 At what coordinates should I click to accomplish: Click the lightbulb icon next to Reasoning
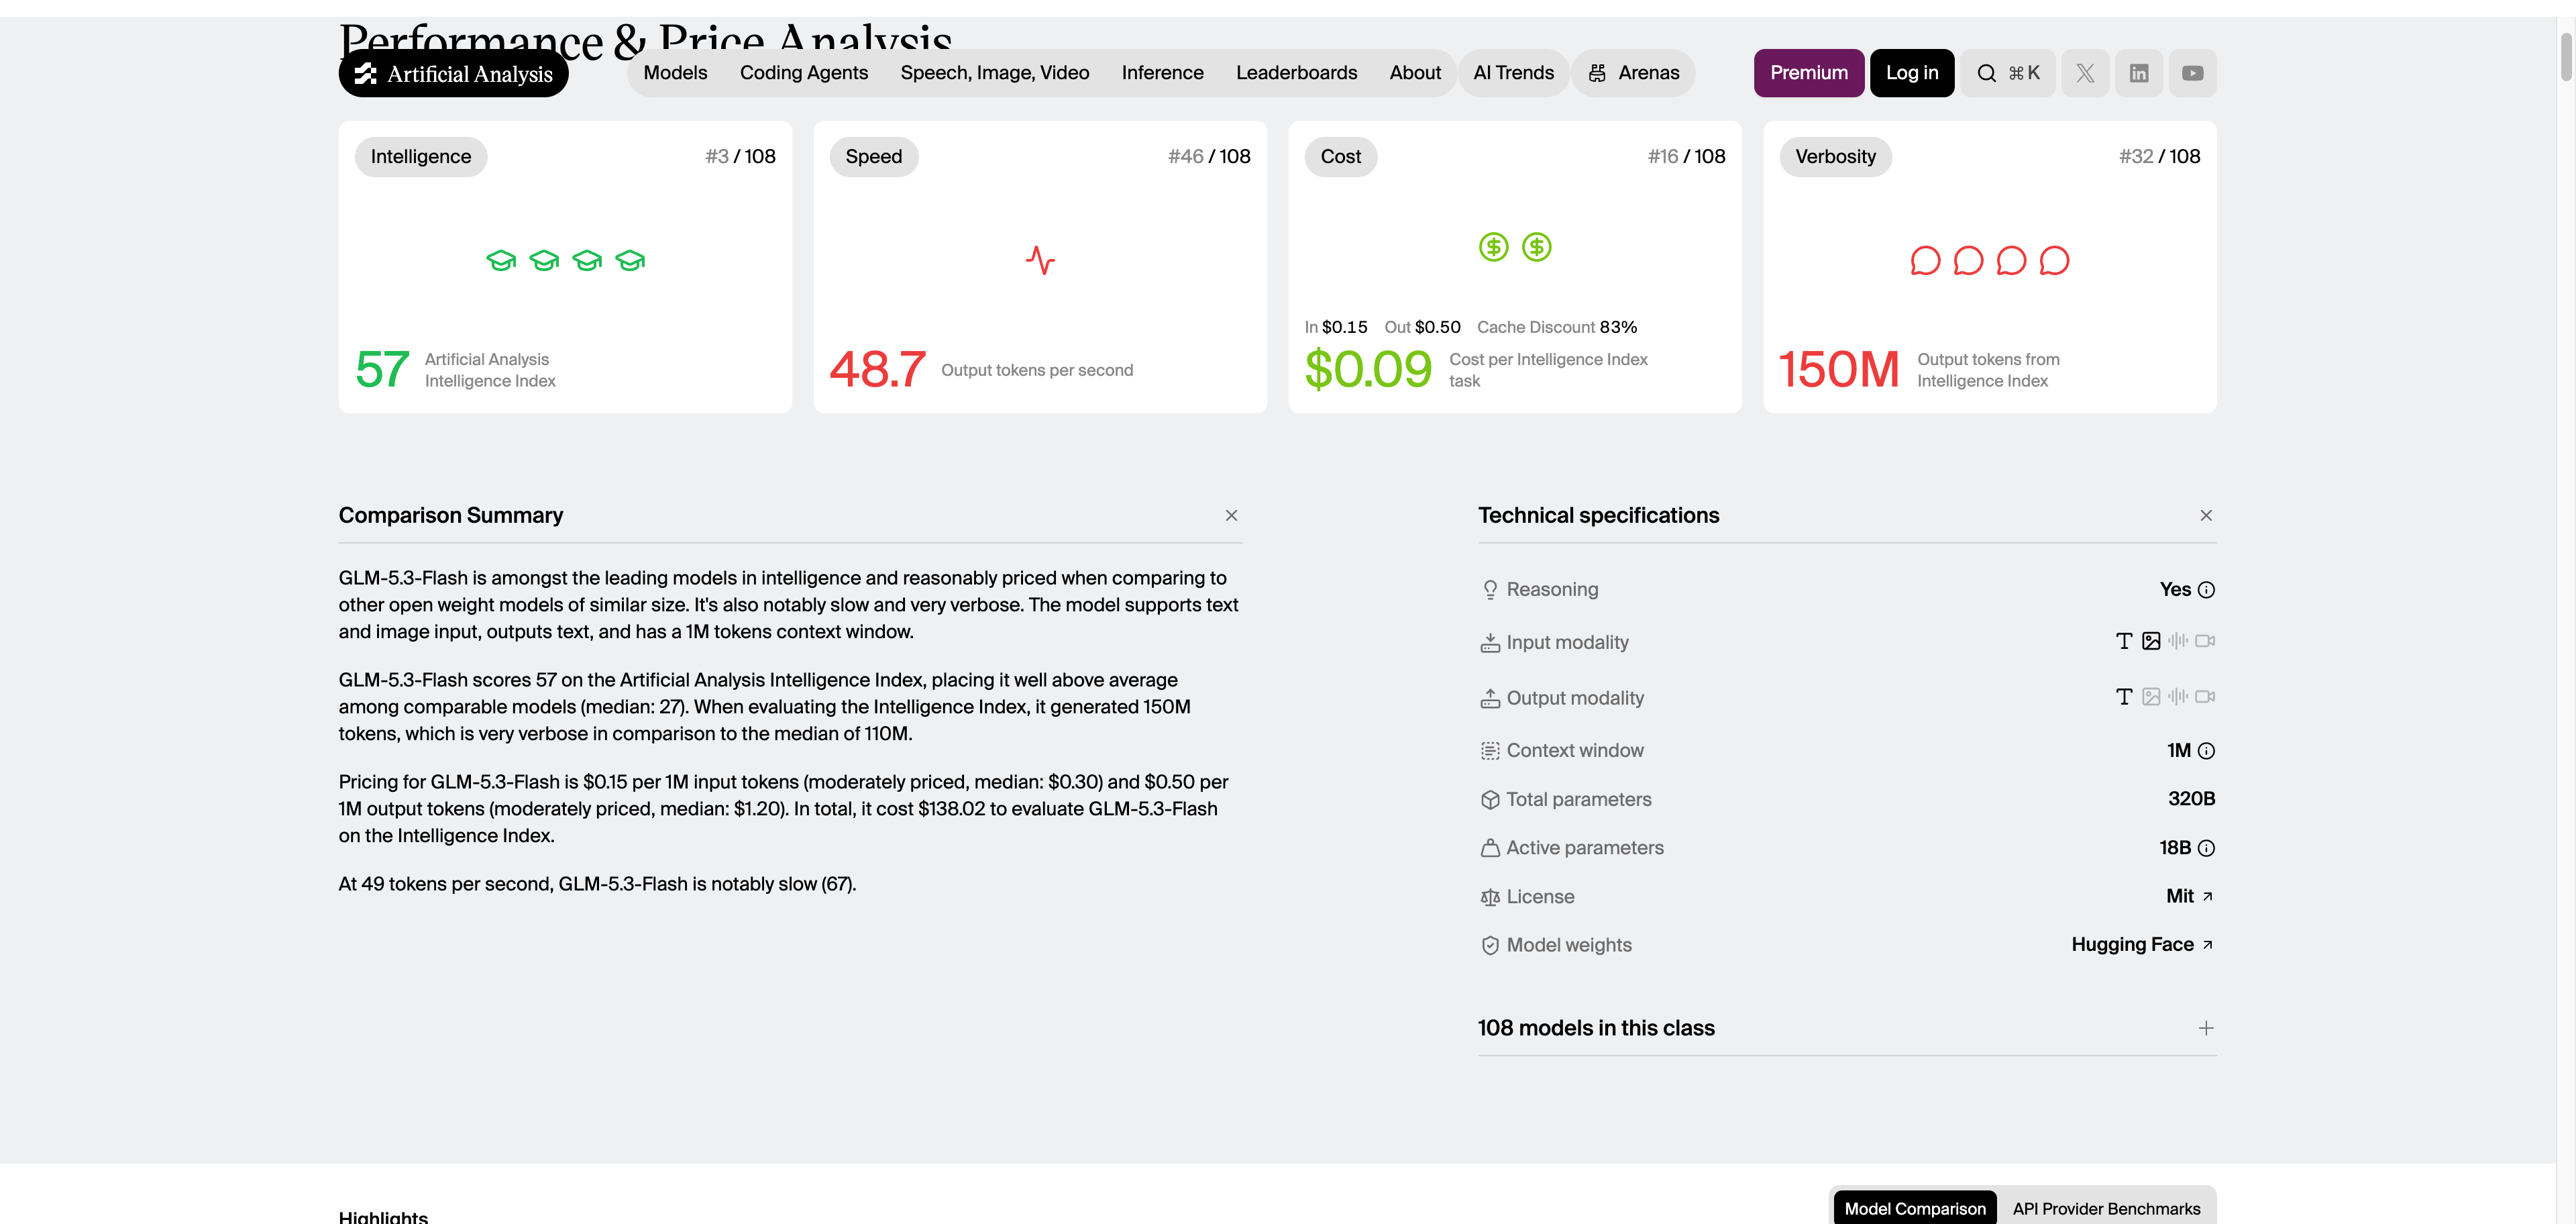(x=1490, y=590)
